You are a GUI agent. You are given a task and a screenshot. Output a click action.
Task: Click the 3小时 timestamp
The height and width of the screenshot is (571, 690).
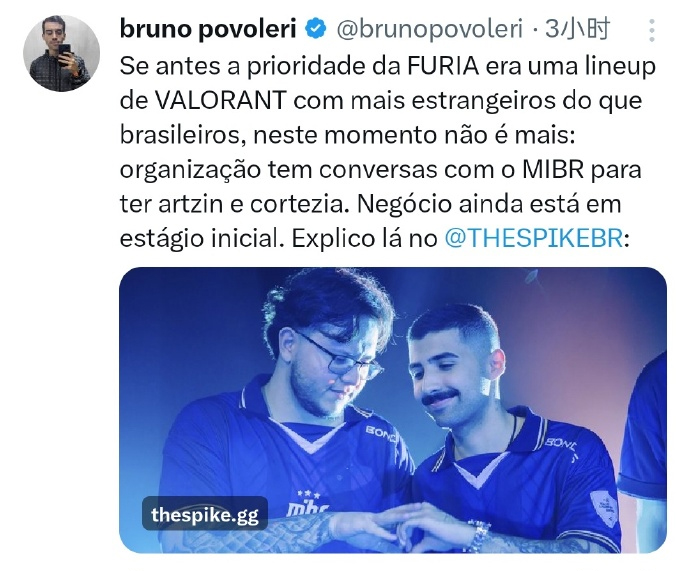577,29
